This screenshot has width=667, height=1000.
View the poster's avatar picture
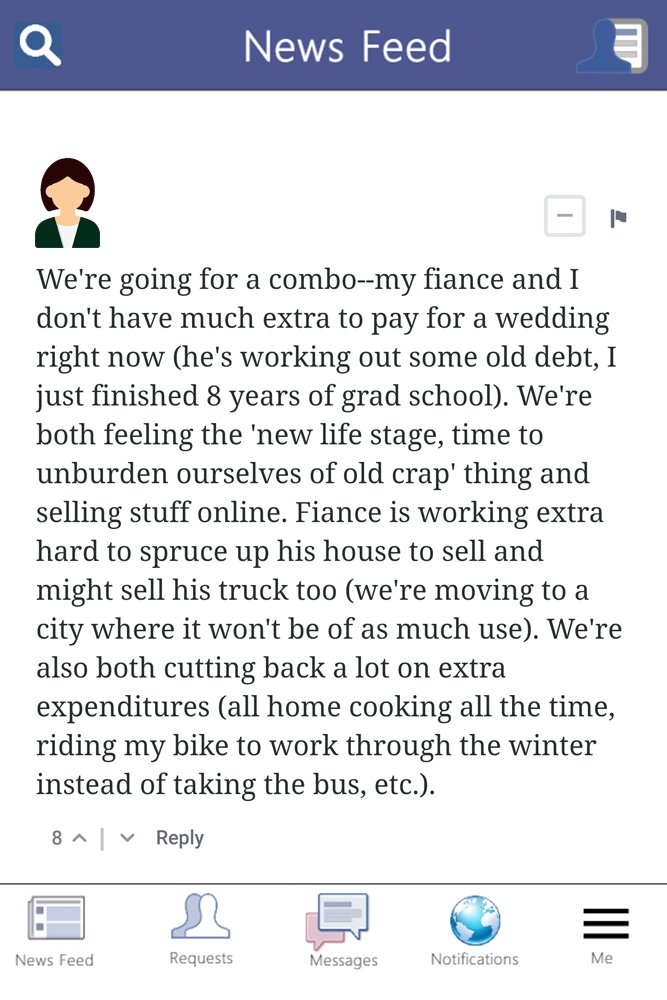pyautogui.click(x=68, y=203)
